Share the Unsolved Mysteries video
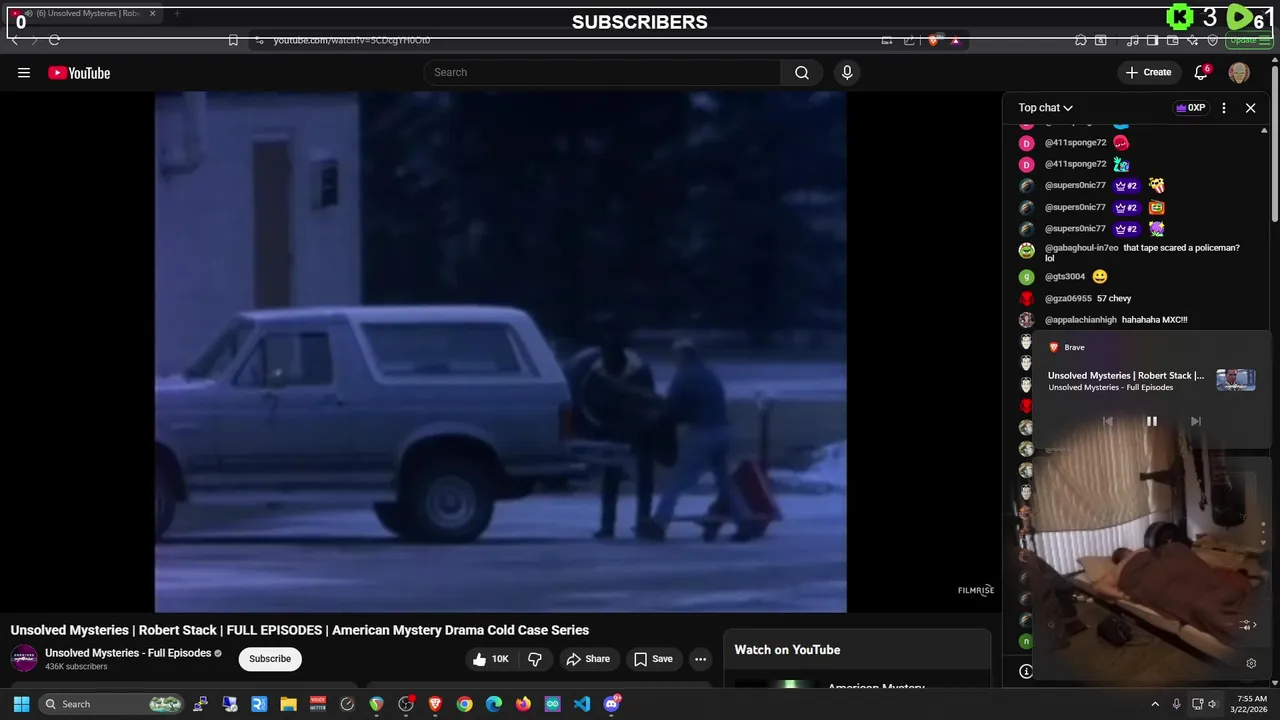The image size is (1280, 720). click(588, 659)
